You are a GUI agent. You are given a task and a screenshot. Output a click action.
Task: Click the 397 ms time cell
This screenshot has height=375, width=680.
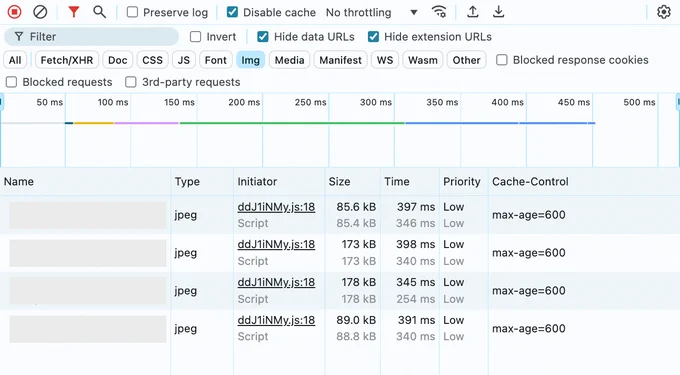tap(416, 207)
